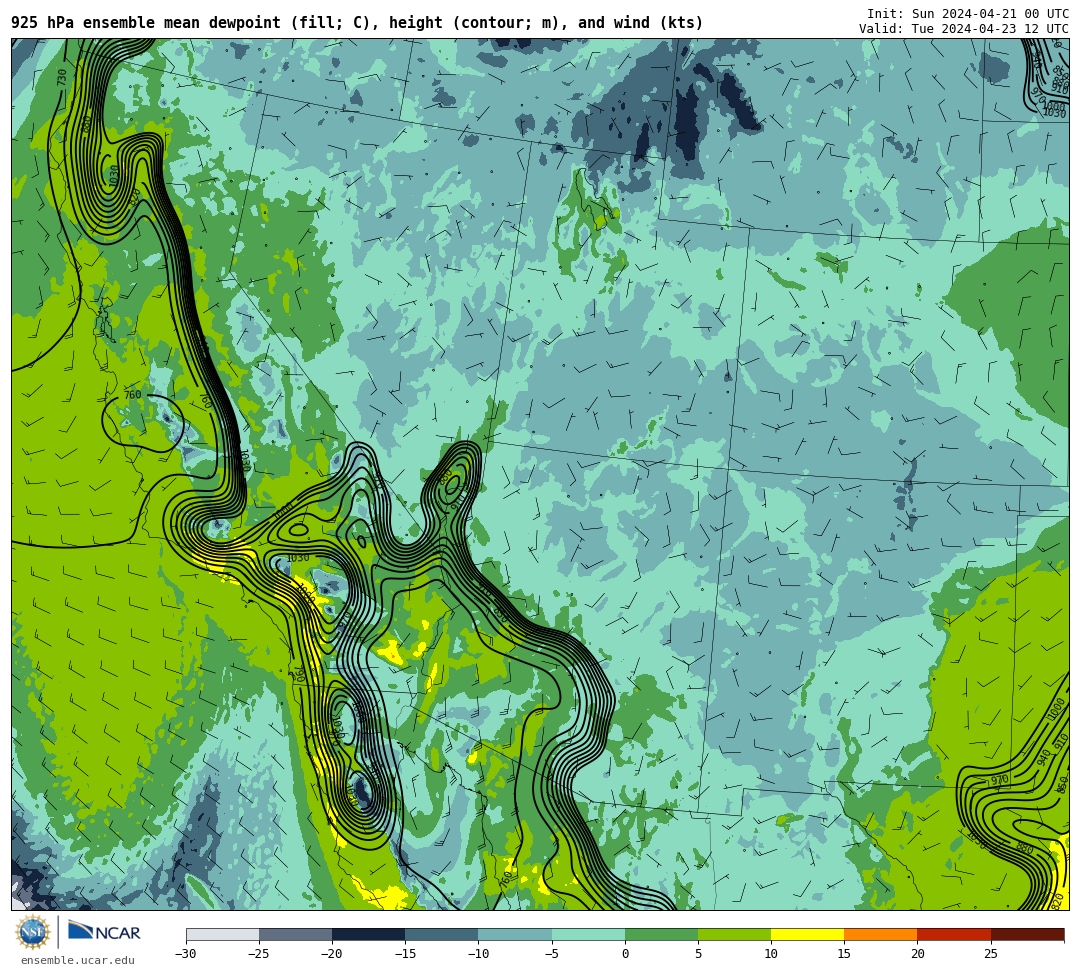Click the colorbar tick label 15
This screenshot has width=1080, height=973.
click(844, 954)
